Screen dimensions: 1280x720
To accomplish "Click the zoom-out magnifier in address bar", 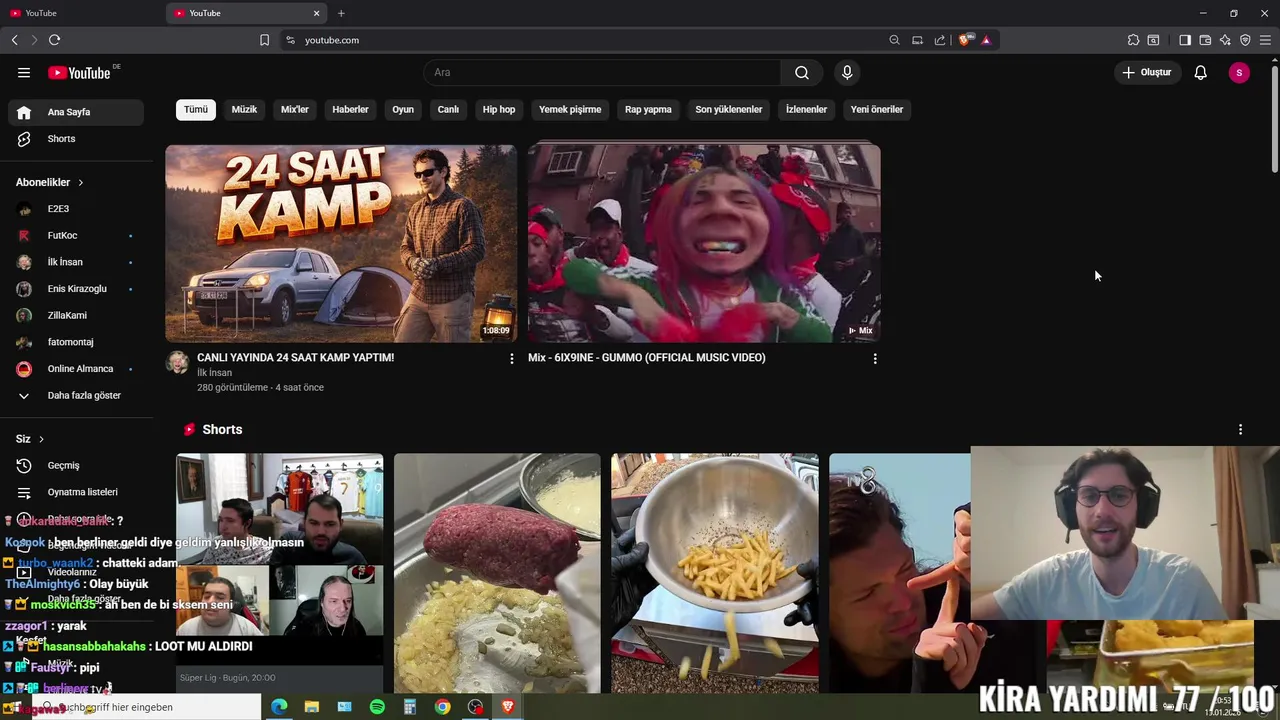I will 894,40.
